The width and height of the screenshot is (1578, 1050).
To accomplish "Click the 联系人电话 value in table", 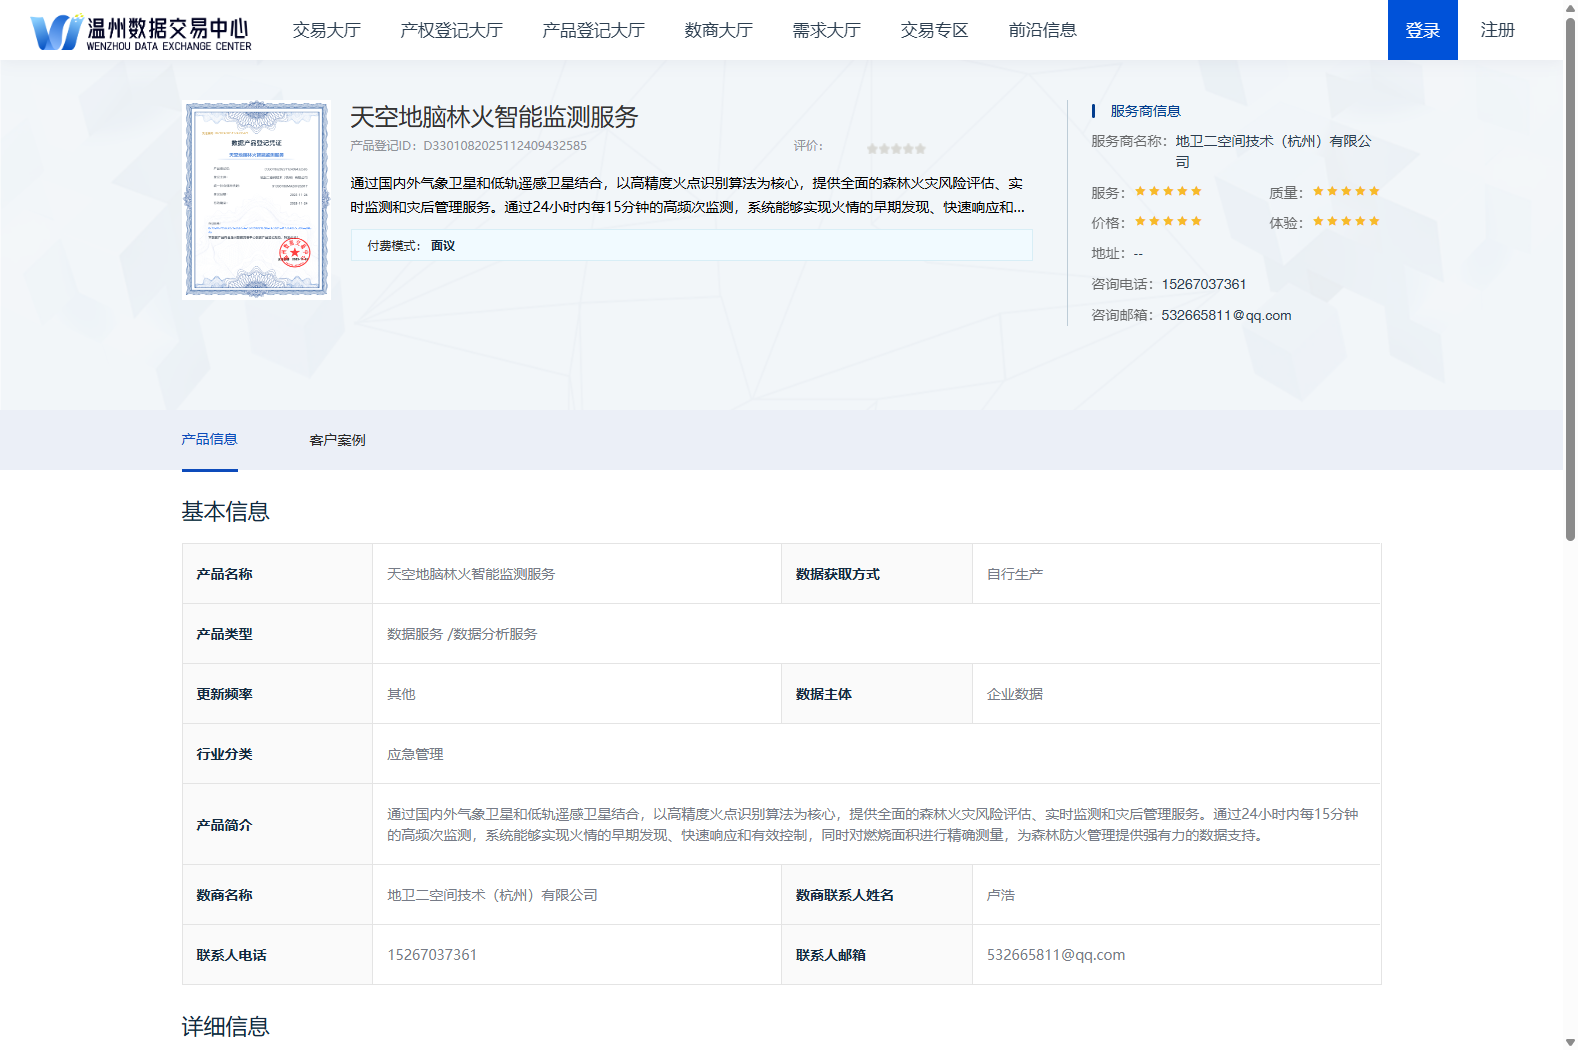I will 432,955.
